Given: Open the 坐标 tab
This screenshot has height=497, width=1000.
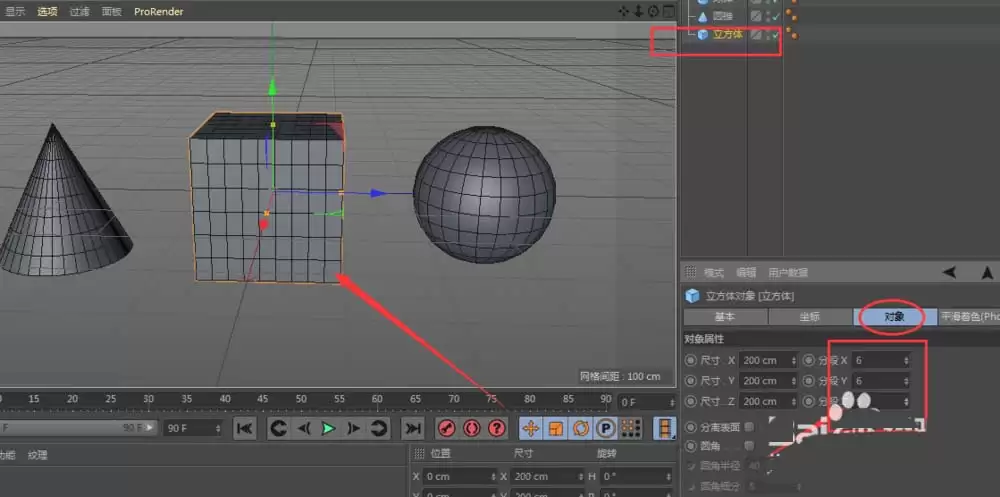Looking at the screenshot, I should tap(809, 316).
